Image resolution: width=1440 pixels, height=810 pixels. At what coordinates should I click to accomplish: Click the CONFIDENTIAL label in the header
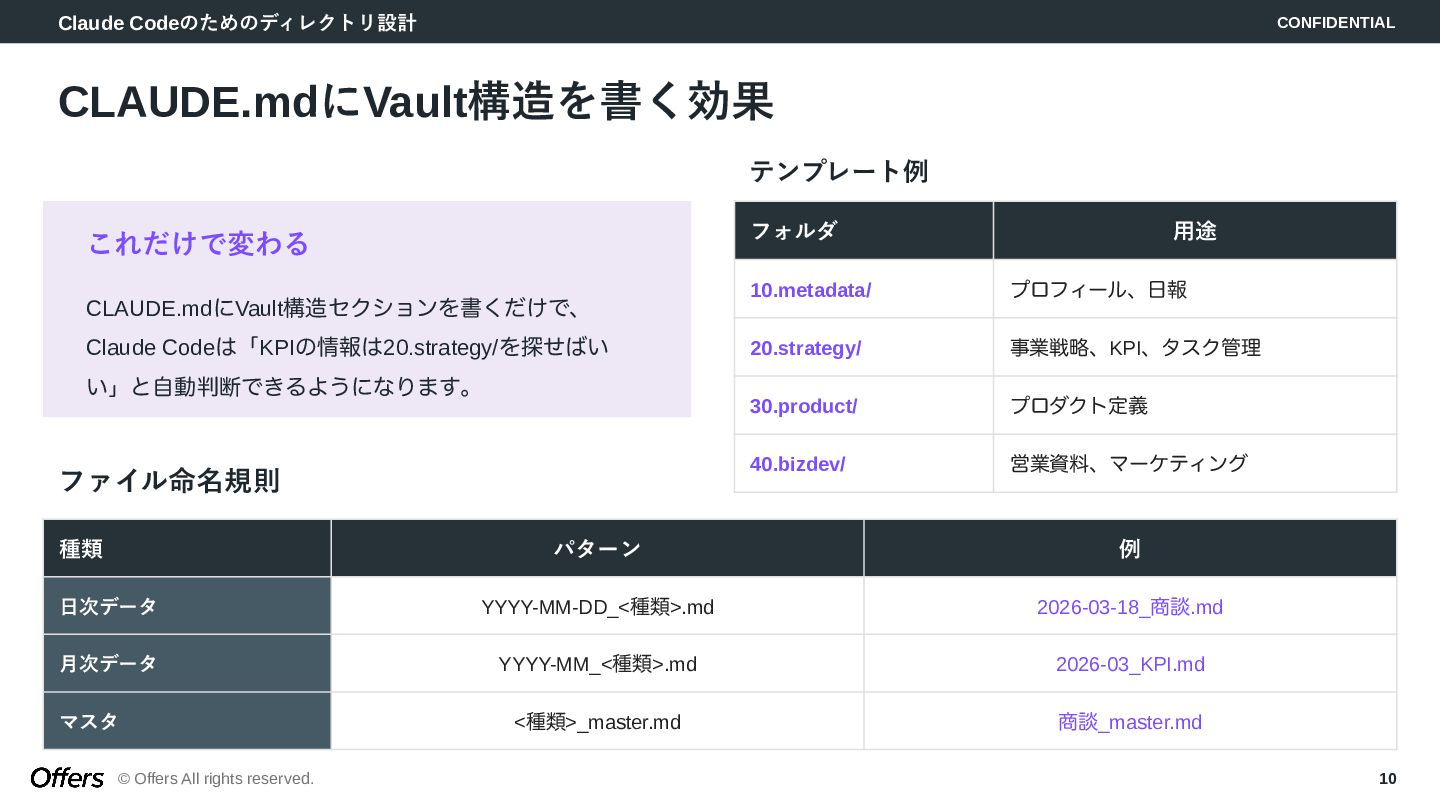(x=1335, y=22)
